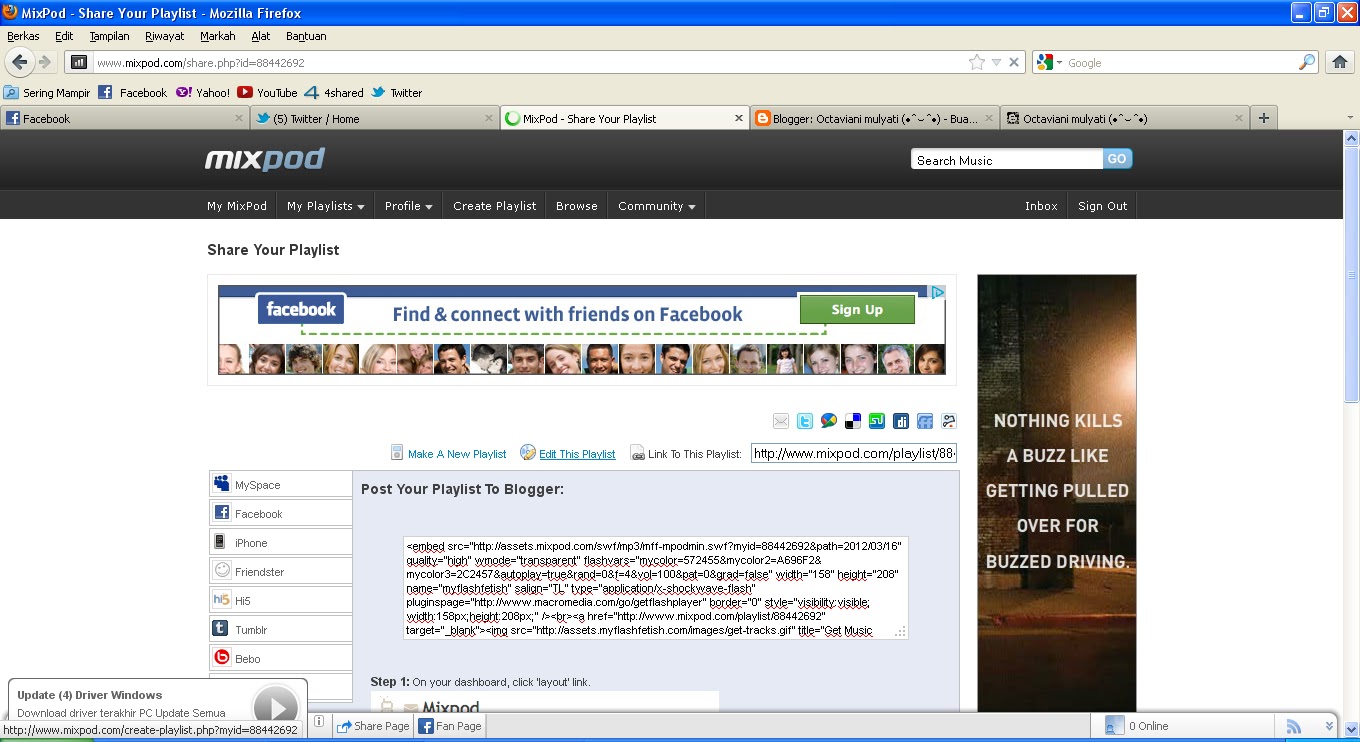Select Friendster in the share list
Screen dimensions: 1360x742
click(x=281, y=571)
